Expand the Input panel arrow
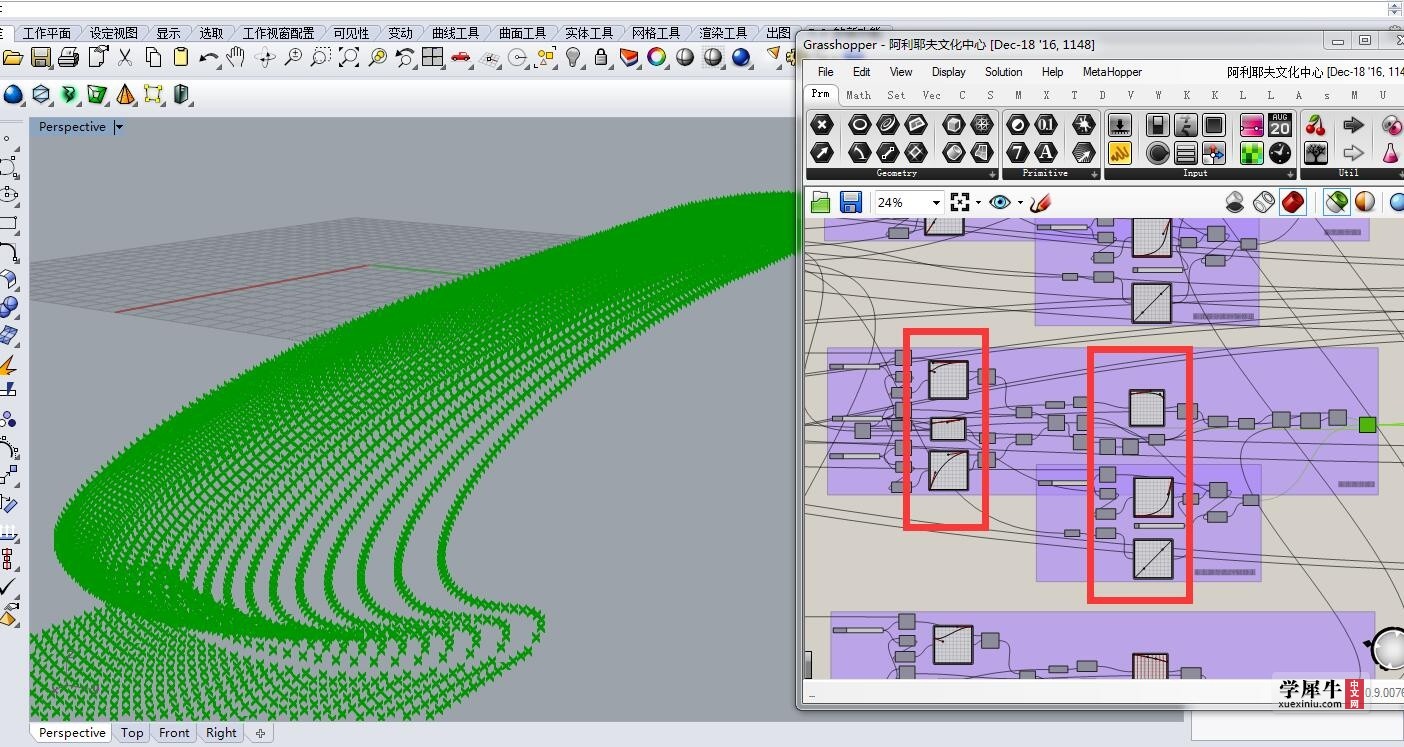1404x747 pixels. point(1290,174)
